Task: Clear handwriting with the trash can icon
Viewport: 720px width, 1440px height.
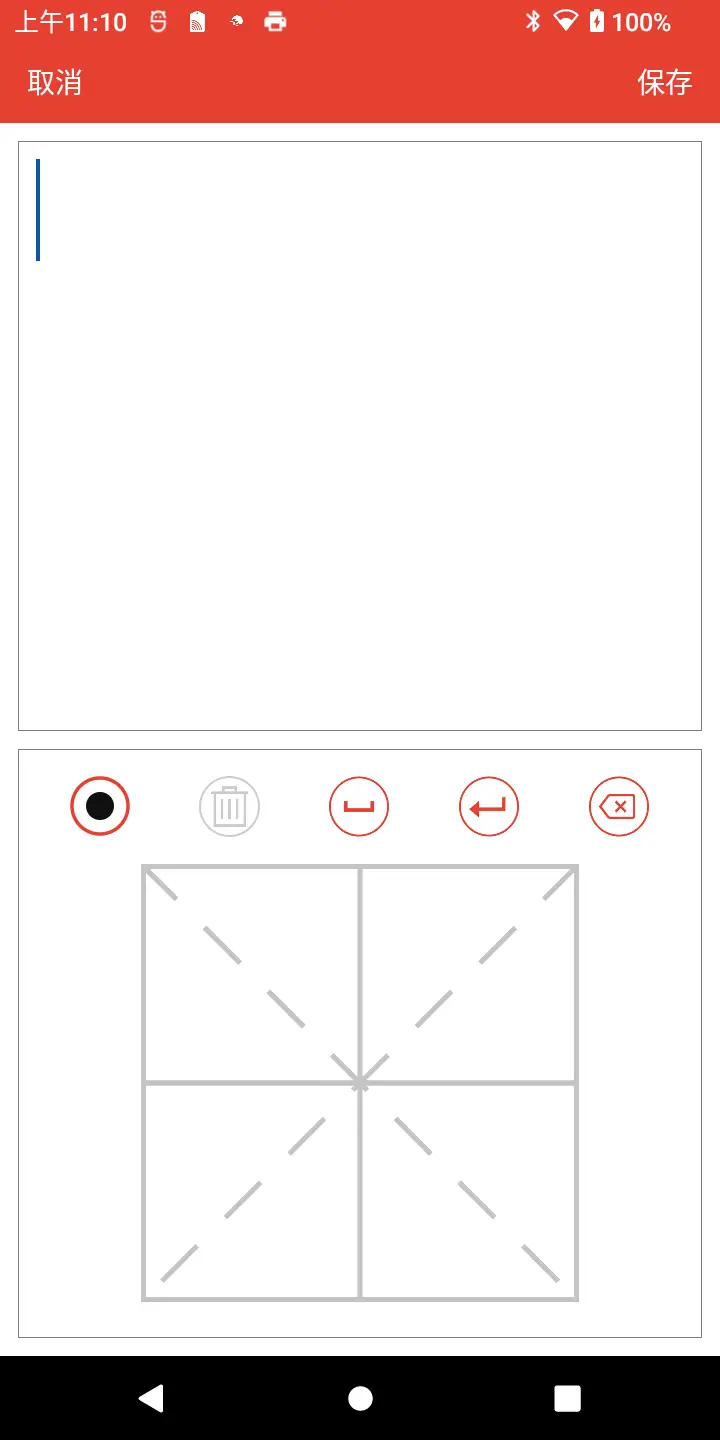Action: (x=230, y=805)
